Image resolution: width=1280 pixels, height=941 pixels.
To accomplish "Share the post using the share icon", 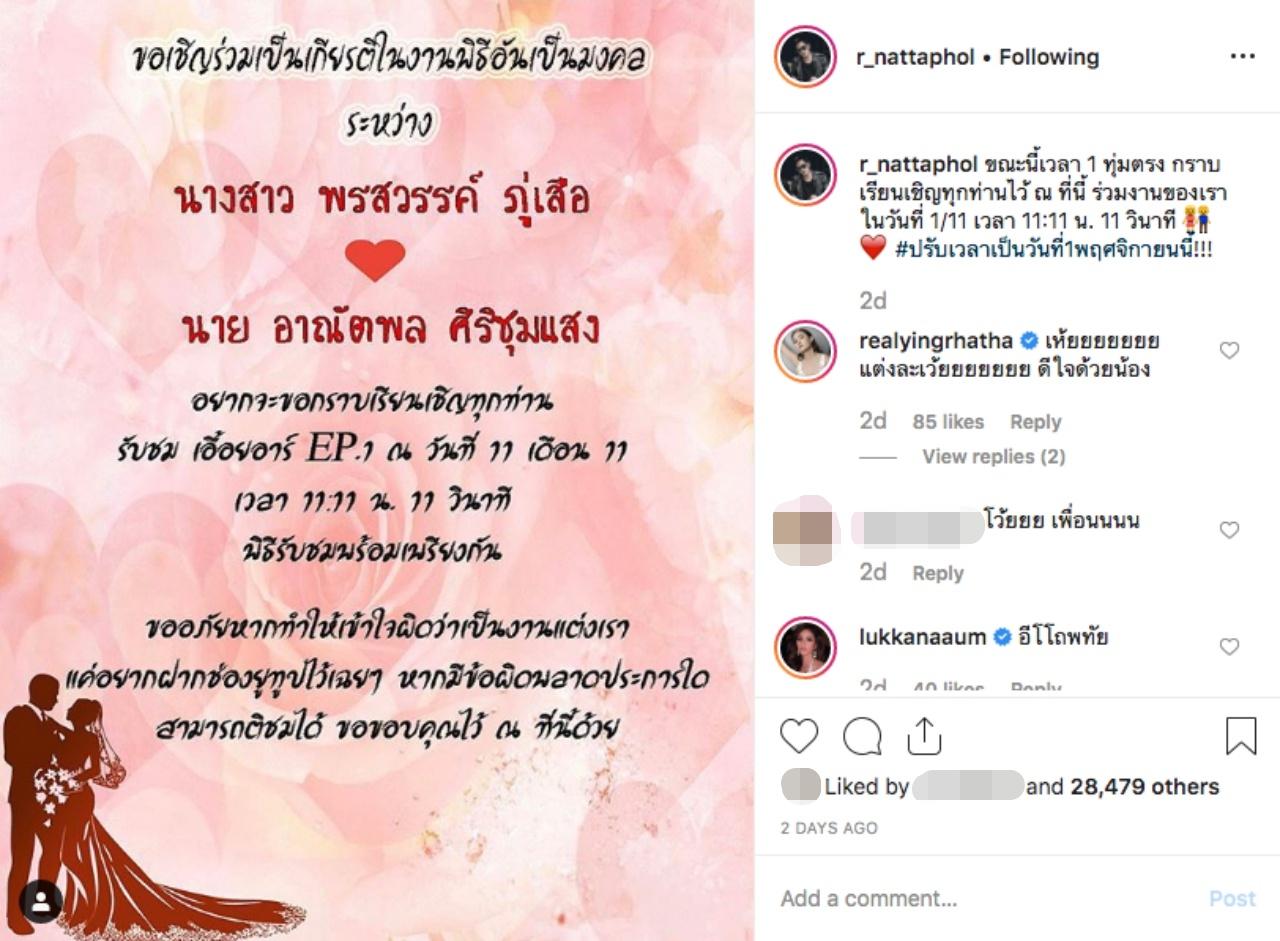I will click(924, 736).
